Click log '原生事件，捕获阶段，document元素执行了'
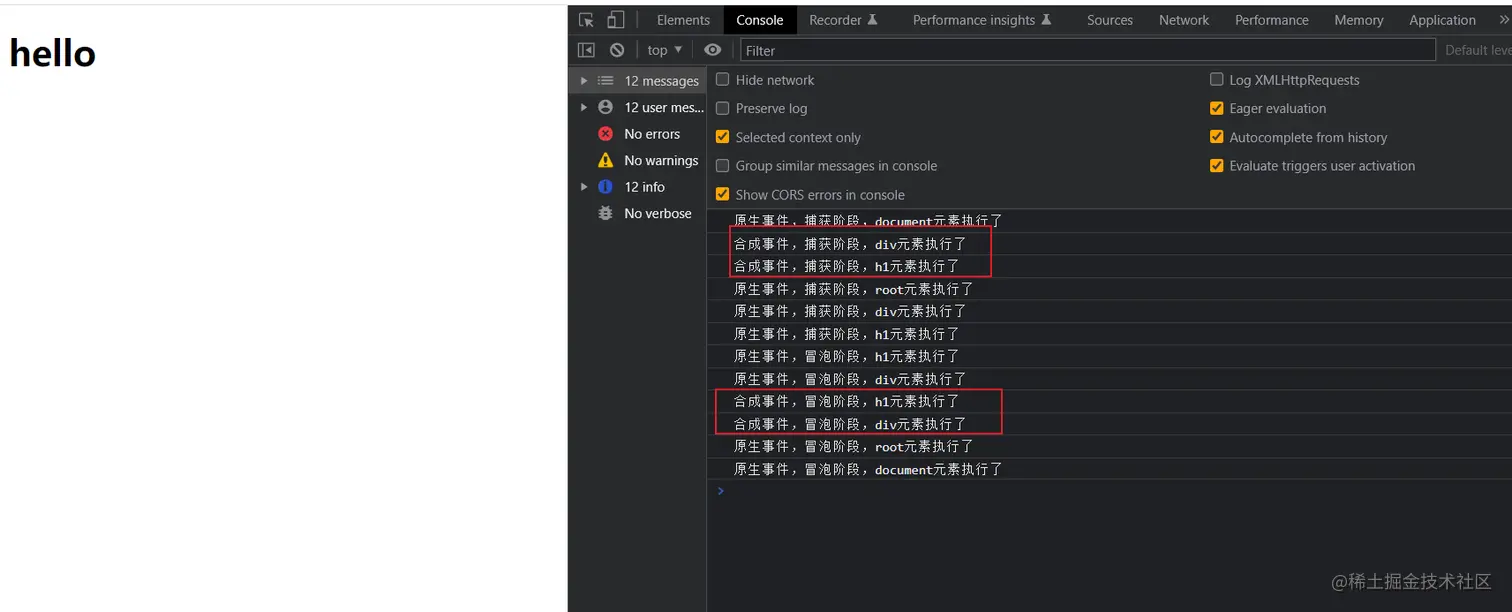 pos(868,221)
